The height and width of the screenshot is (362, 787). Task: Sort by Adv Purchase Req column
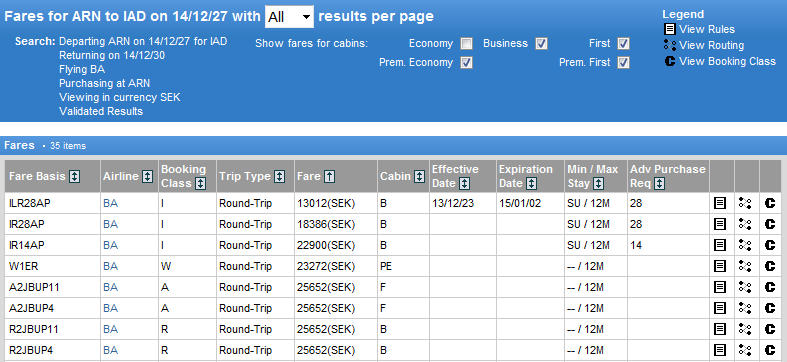660,183
